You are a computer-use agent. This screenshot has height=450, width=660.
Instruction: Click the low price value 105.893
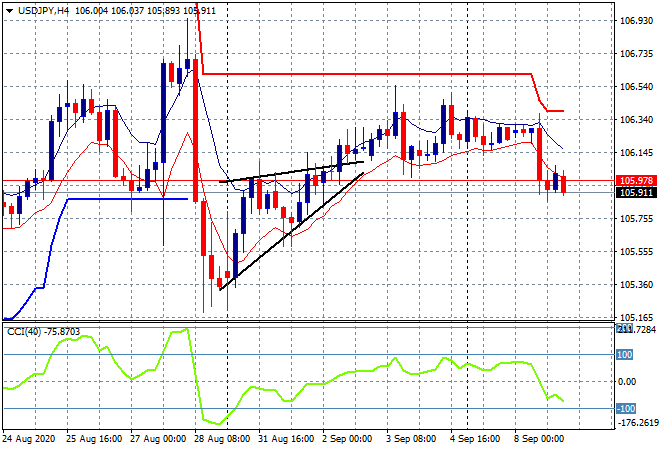[163, 11]
